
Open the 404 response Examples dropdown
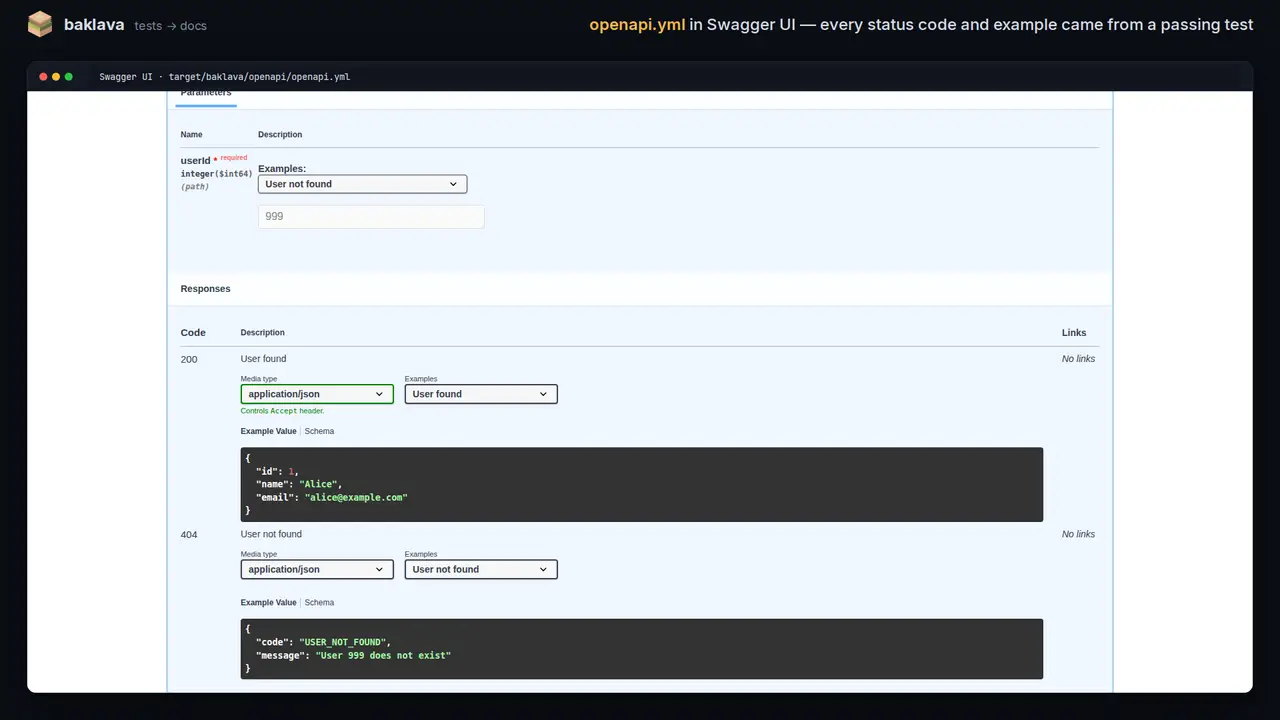tap(481, 569)
